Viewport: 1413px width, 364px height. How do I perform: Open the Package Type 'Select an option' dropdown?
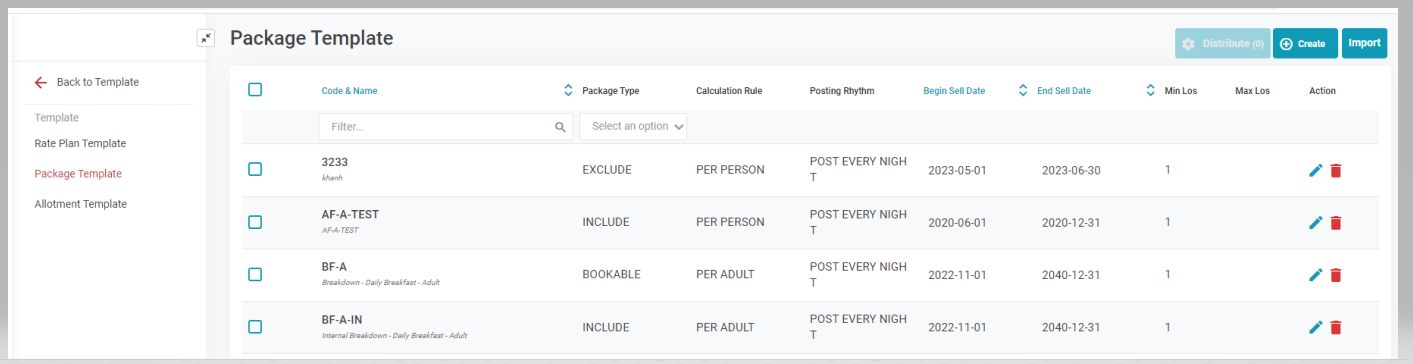tap(633, 126)
